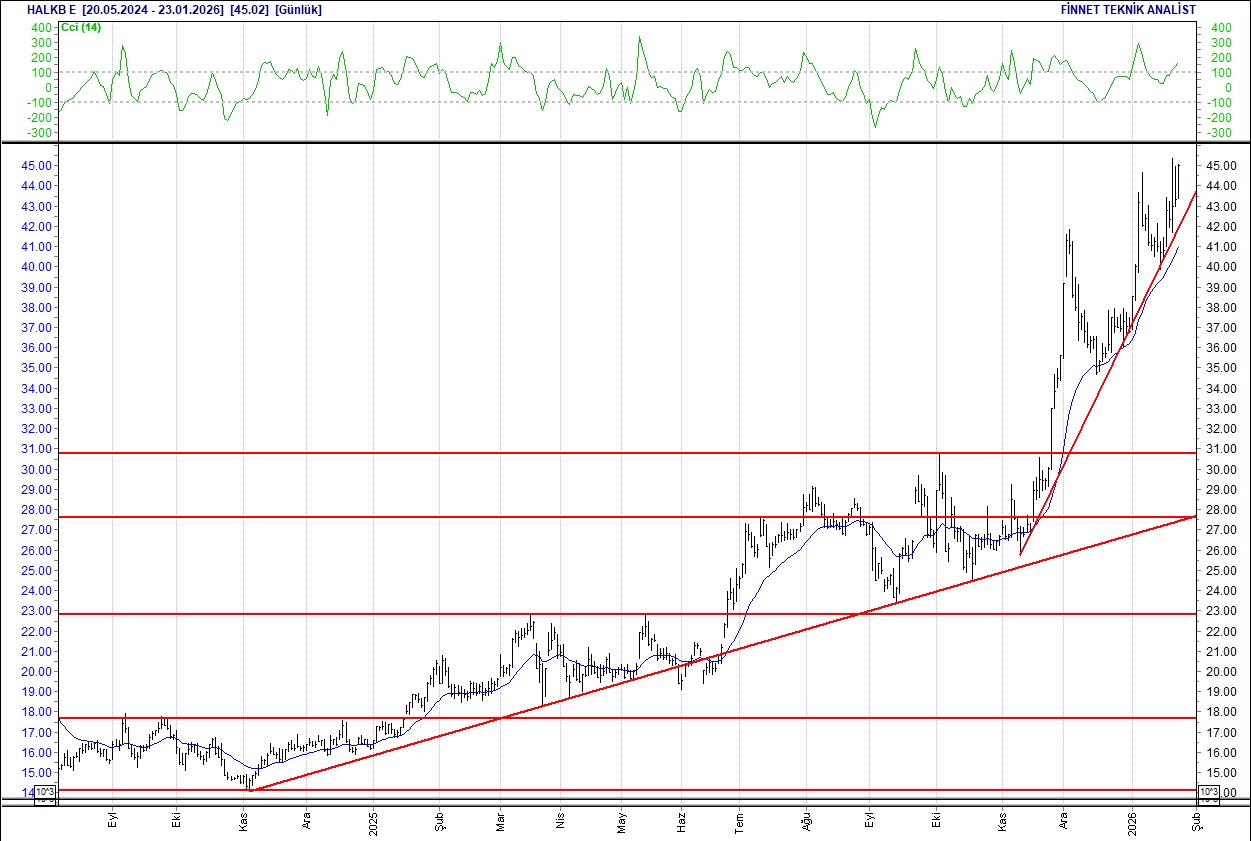Image resolution: width=1251 pixels, height=841 pixels.
Task: Click the red horizontal line at 28.00
Action: click(x=600, y=516)
